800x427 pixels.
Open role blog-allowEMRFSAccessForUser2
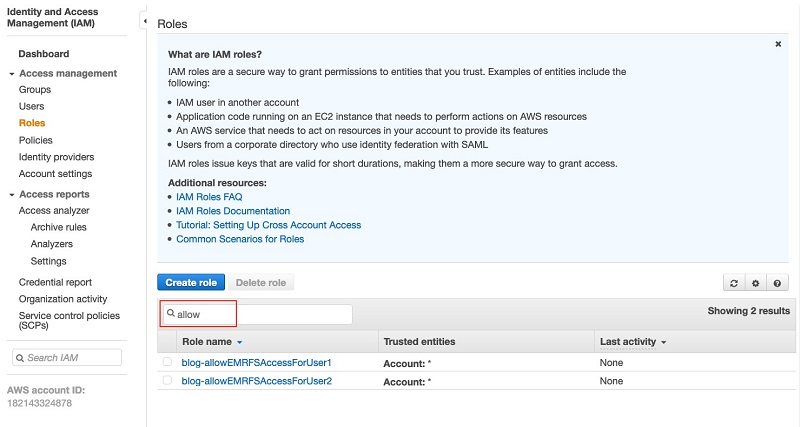pyautogui.click(x=257, y=381)
